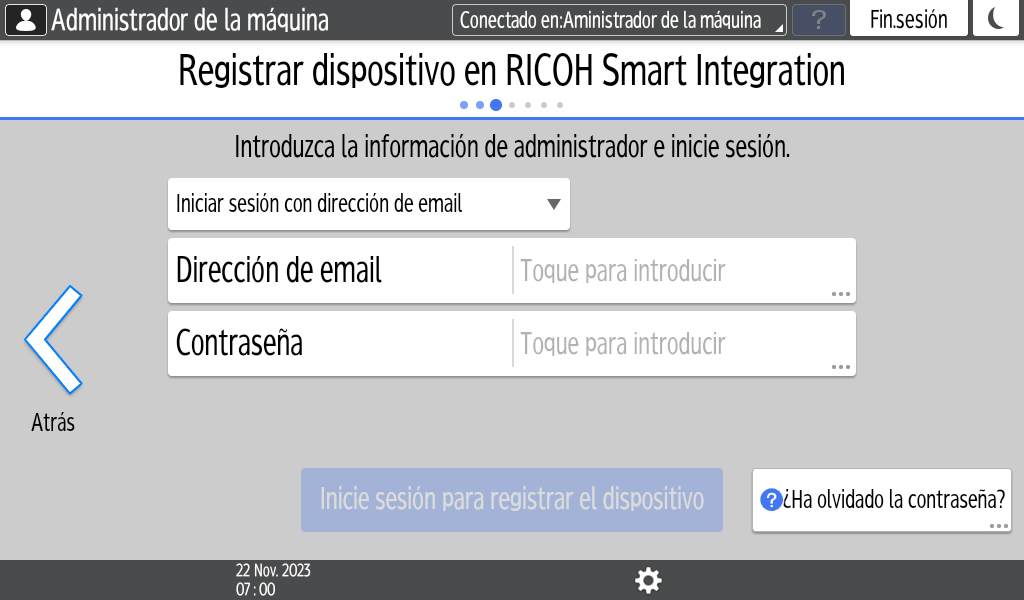Viewport: 1024px width, 600px height.
Task: Click the '¿Ha olvidado la contraseña?' text
Action: 894,500
